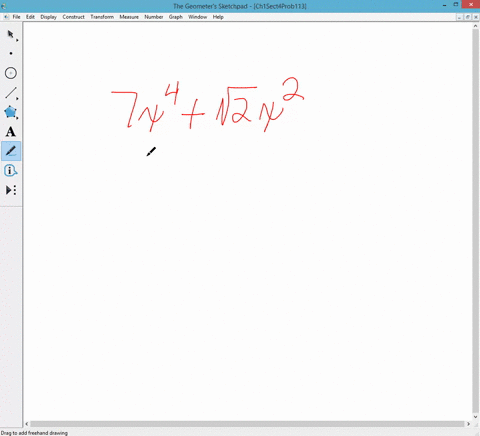This screenshot has width=480, height=436.
Task: Click the vertical scrollbar down arrow
Action: (x=476, y=417)
